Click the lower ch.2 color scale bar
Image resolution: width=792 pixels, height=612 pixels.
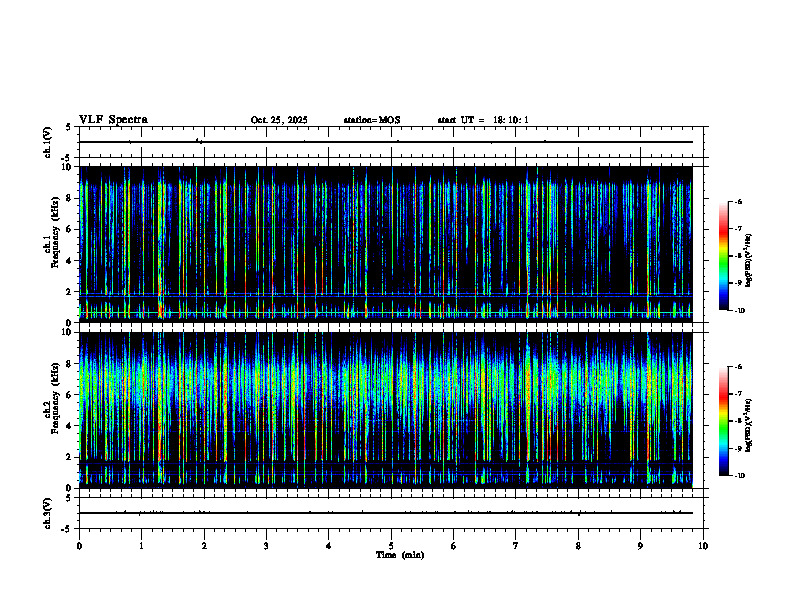(x=723, y=421)
